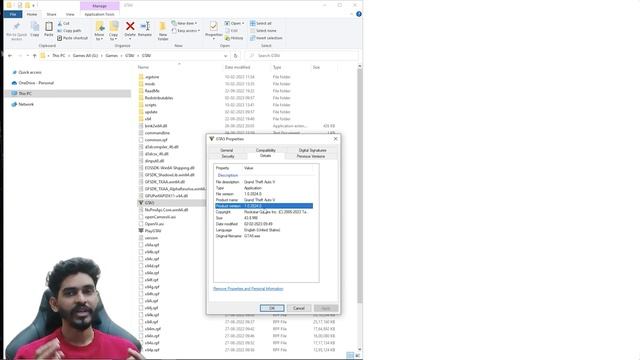Open the File menu

point(13,14)
